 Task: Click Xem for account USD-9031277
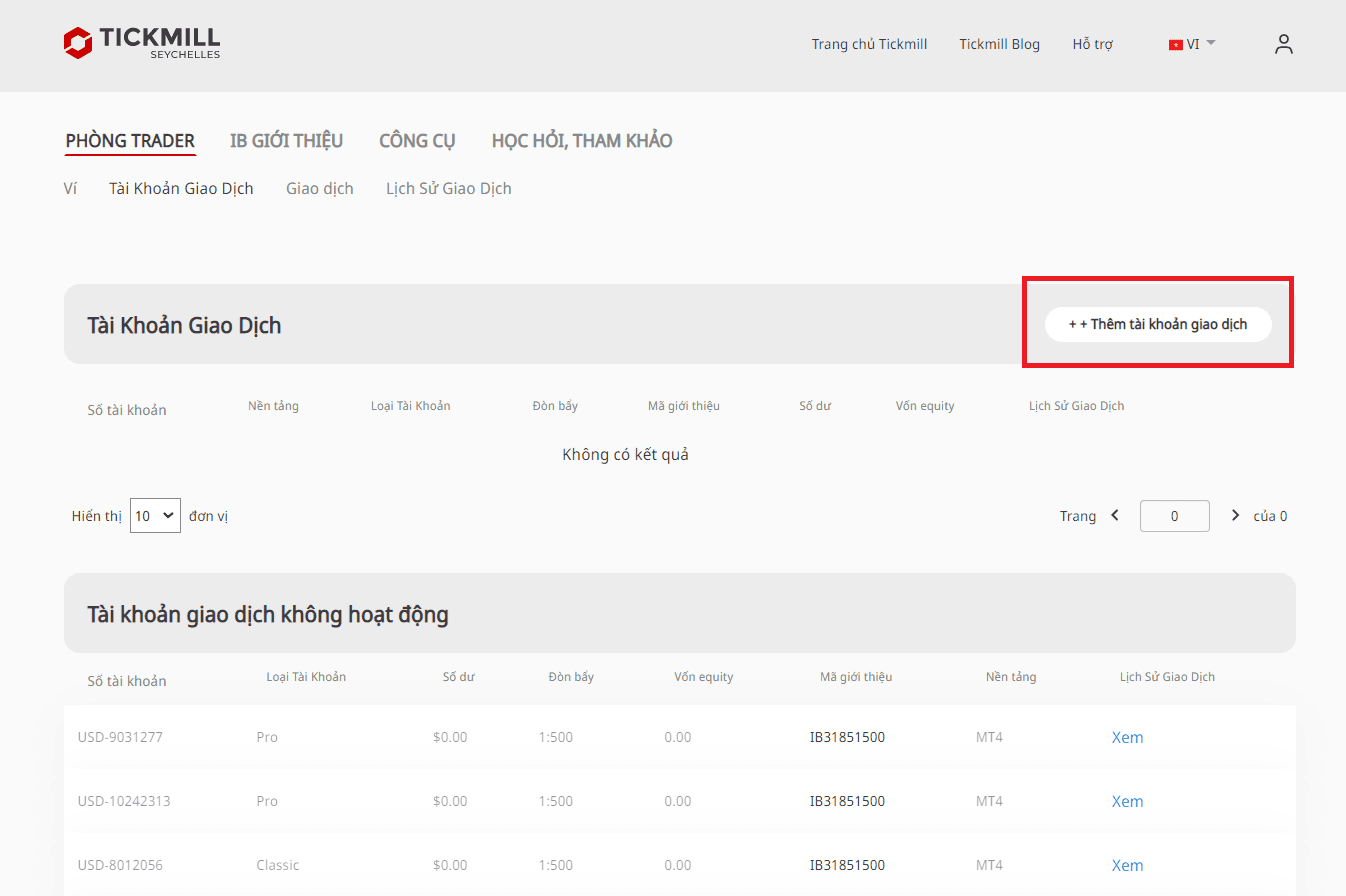pyautogui.click(x=1127, y=738)
